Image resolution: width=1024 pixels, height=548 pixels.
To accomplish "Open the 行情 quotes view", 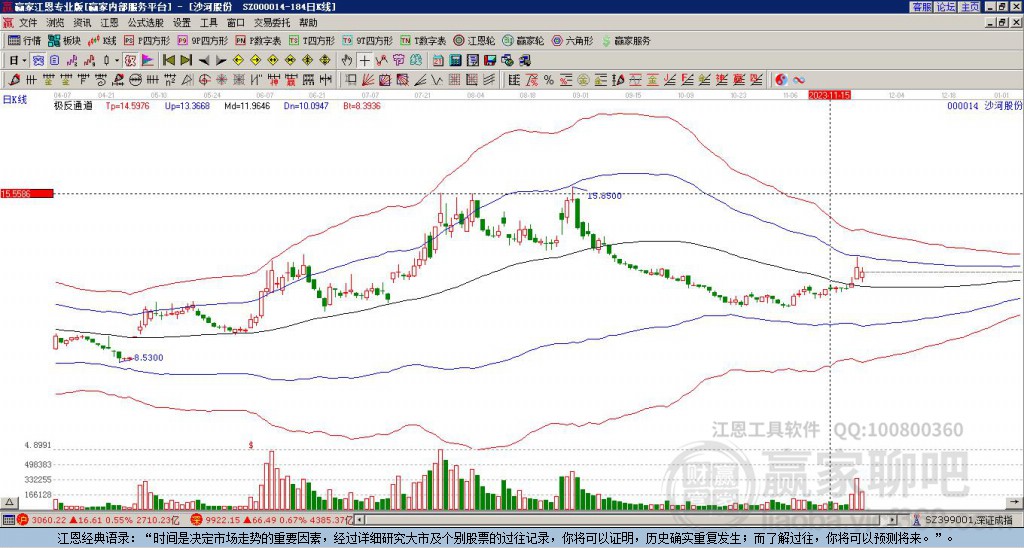I will [x=24, y=40].
